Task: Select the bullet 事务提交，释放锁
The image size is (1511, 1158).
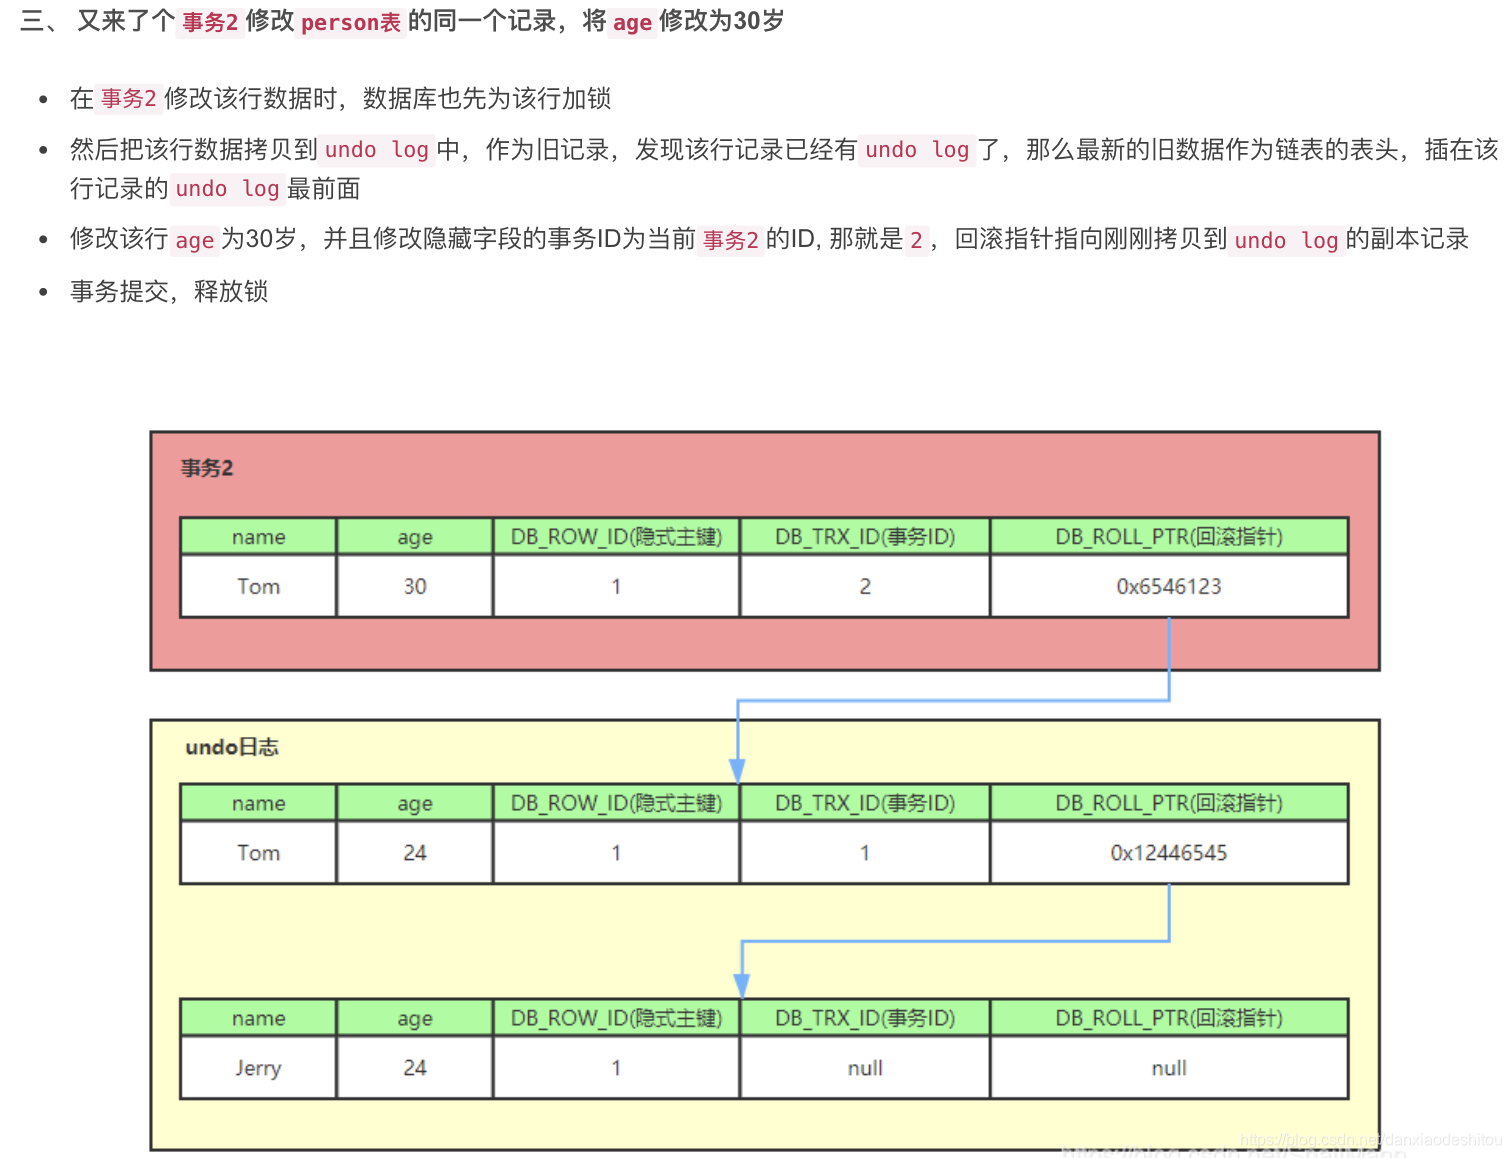Action: pyautogui.click(x=169, y=292)
